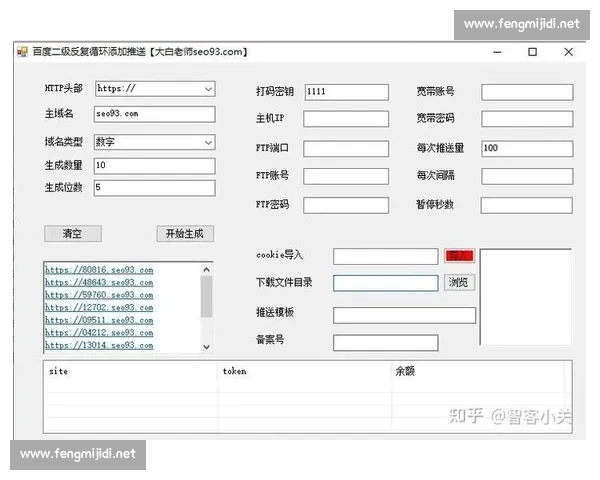600x480 pixels.
Task: Close the window
Action: (x=569, y=52)
